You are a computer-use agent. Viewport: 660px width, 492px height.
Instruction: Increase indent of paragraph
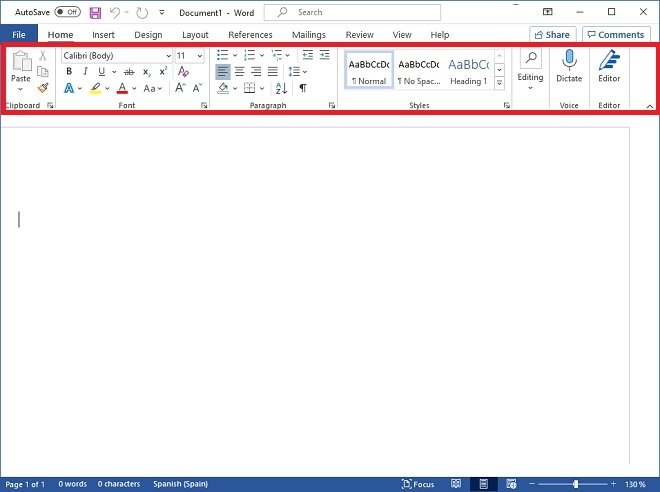click(x=325, y=55)
